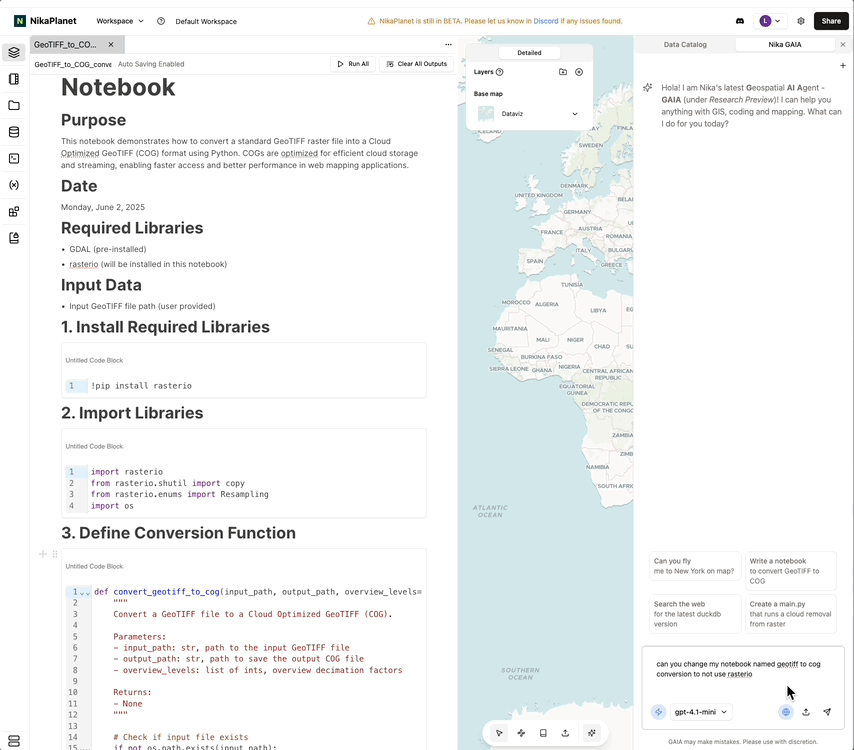This screenshot has width=854, height=750.
Task: Click the 'Auto Saving Enabled' status text
Action: click(151, 64)
